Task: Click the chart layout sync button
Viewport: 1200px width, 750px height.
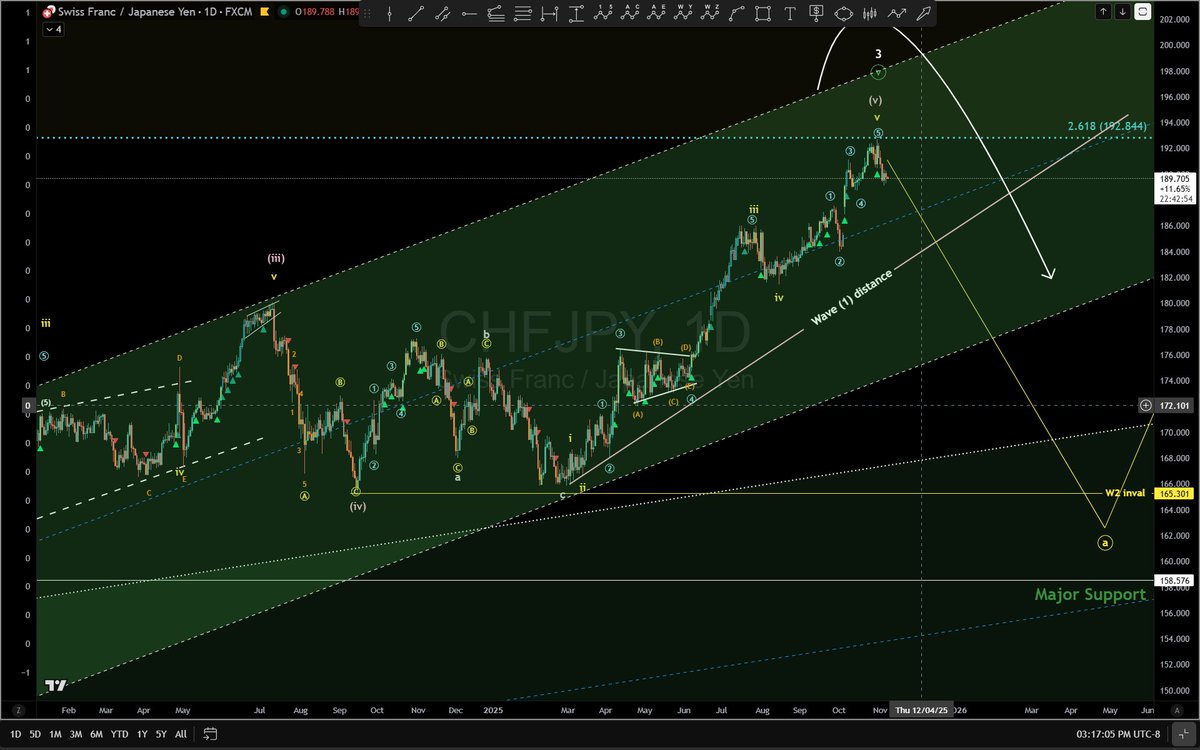Action: tap(1144, 11)
